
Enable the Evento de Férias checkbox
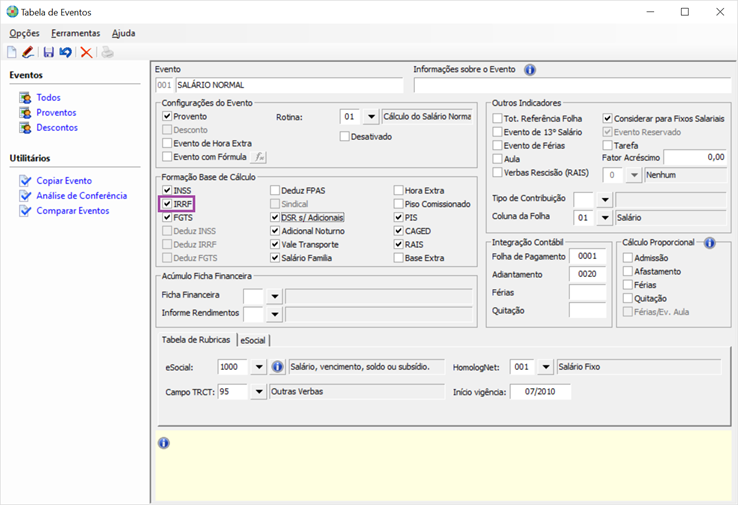[x=497, y=145]
